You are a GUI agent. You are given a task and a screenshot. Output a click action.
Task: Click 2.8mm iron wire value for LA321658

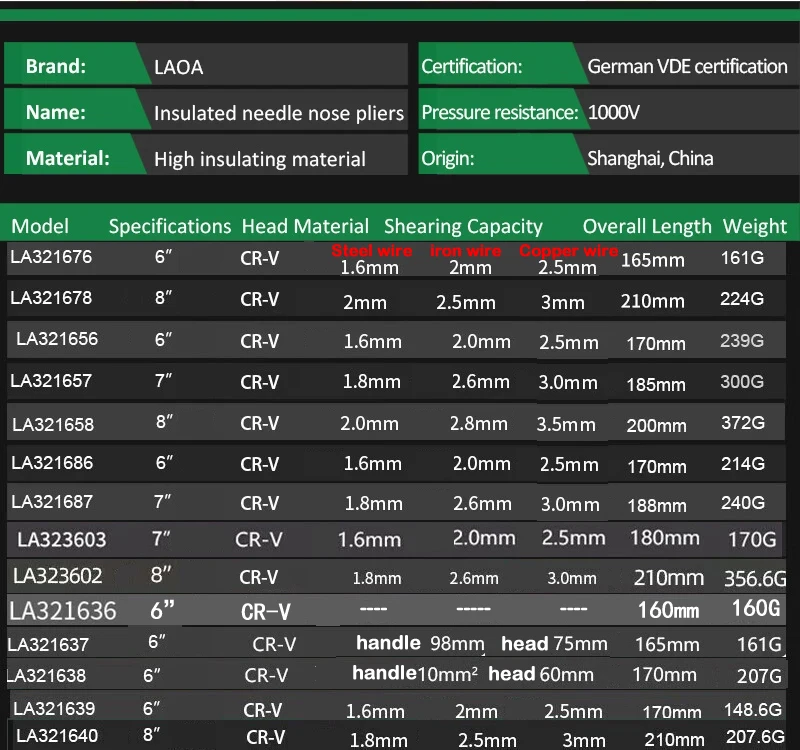[x=479, y=423]
